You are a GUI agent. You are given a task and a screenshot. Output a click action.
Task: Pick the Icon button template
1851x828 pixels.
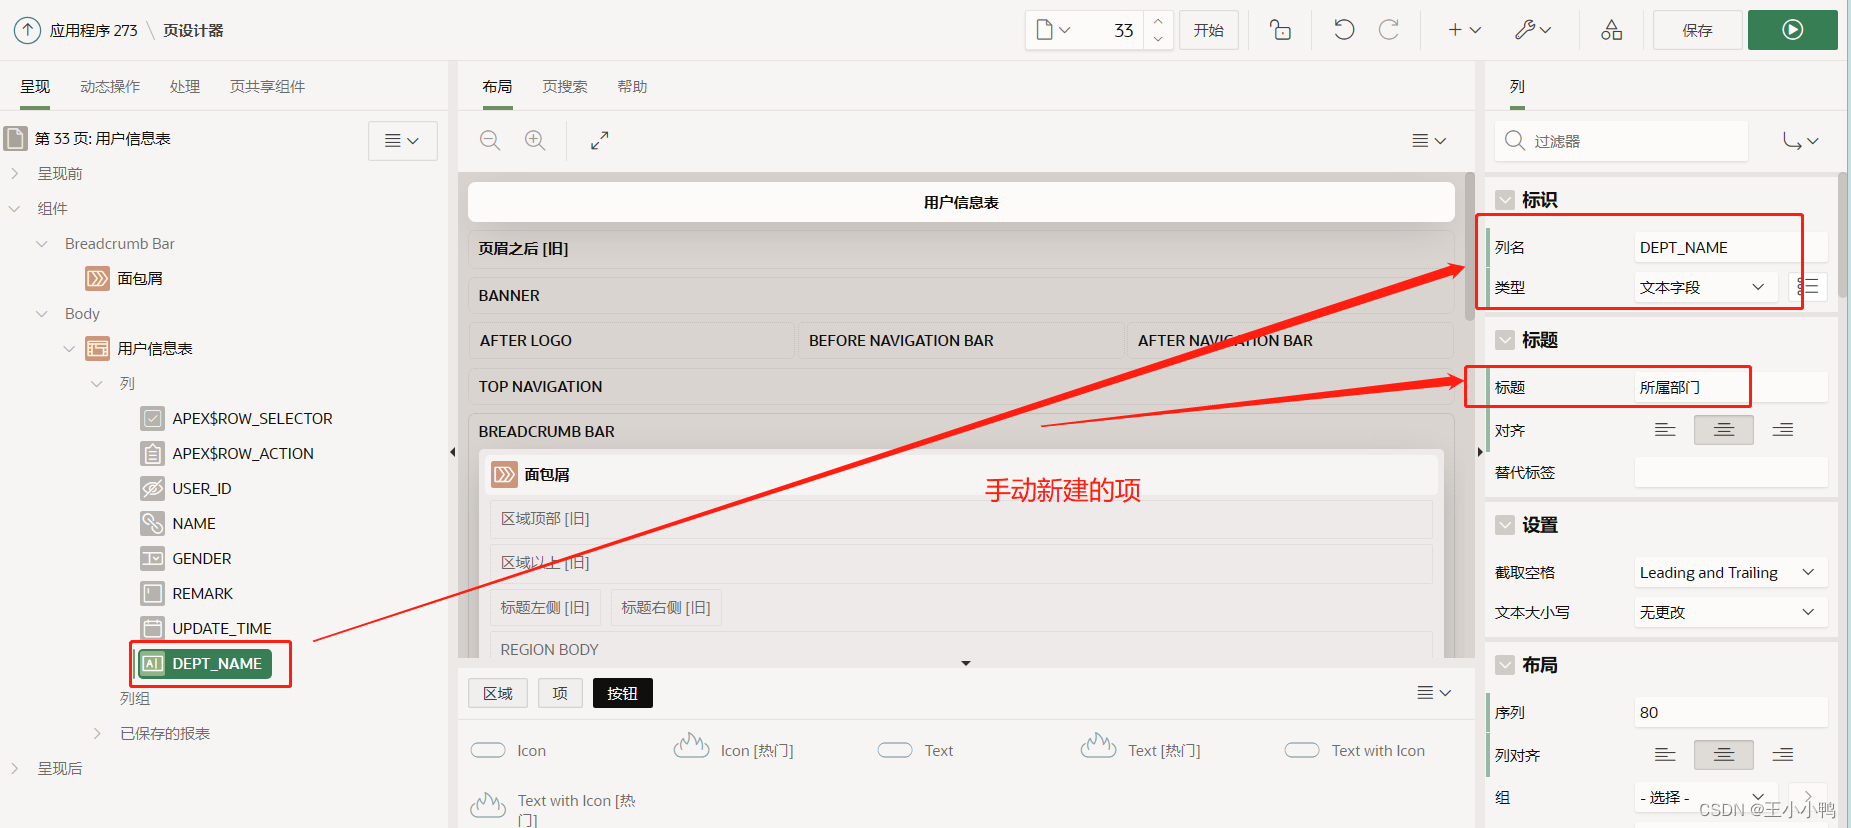tap(508, 750)
